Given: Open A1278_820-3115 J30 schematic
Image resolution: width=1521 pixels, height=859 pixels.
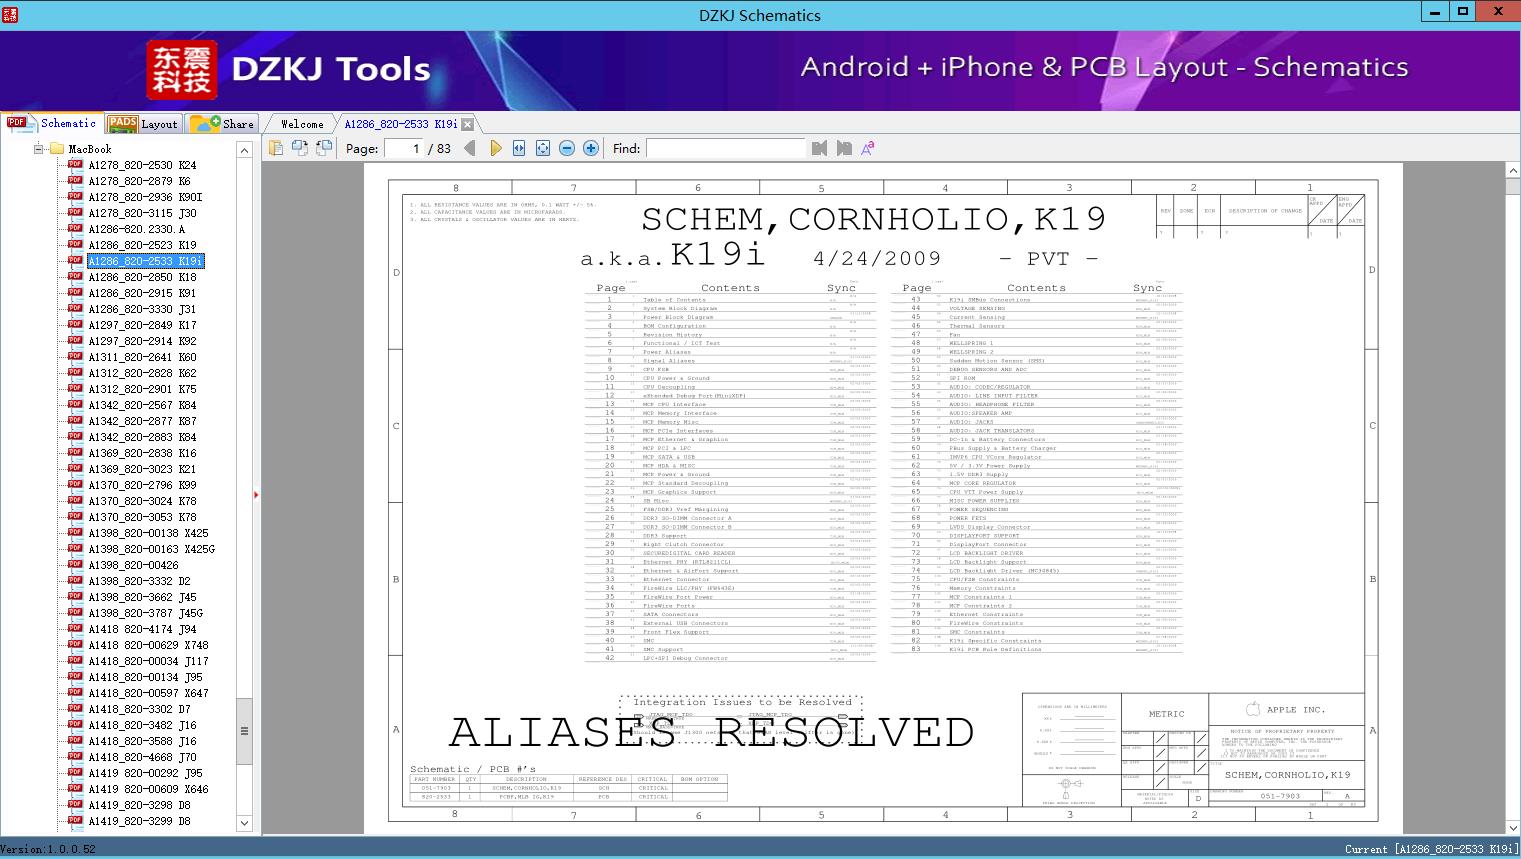Looking at the screenshot, I should (x=142, y=213).
